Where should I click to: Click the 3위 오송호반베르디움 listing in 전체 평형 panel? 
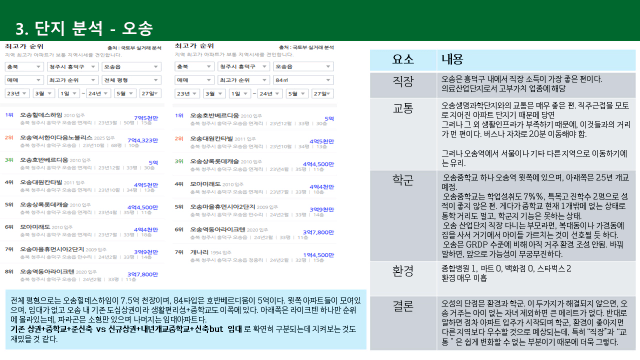(x=82, y=163)
